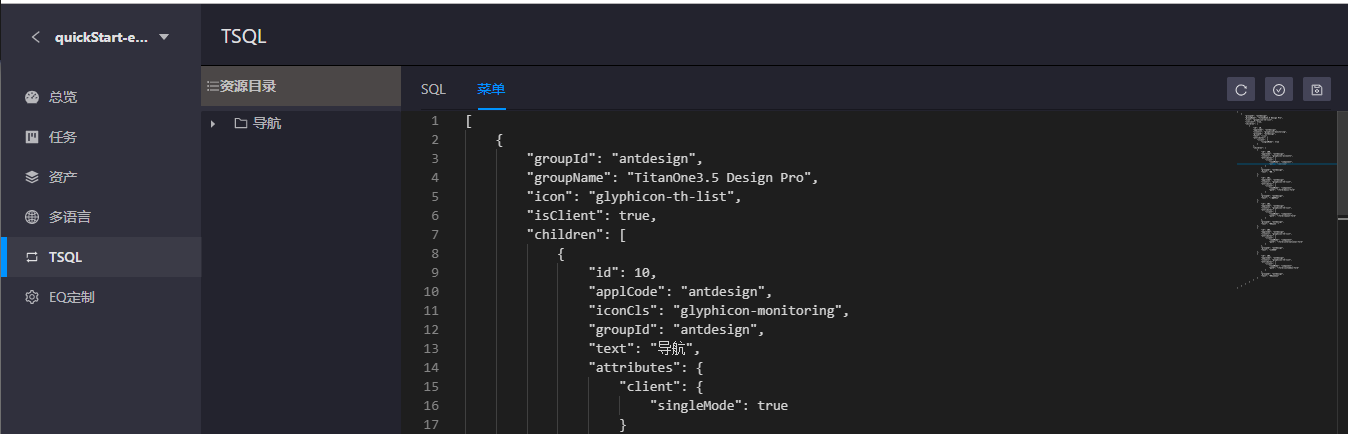Click the refresh icon button
This screenshot has height=434, width=1348.
coord(1241,89)
